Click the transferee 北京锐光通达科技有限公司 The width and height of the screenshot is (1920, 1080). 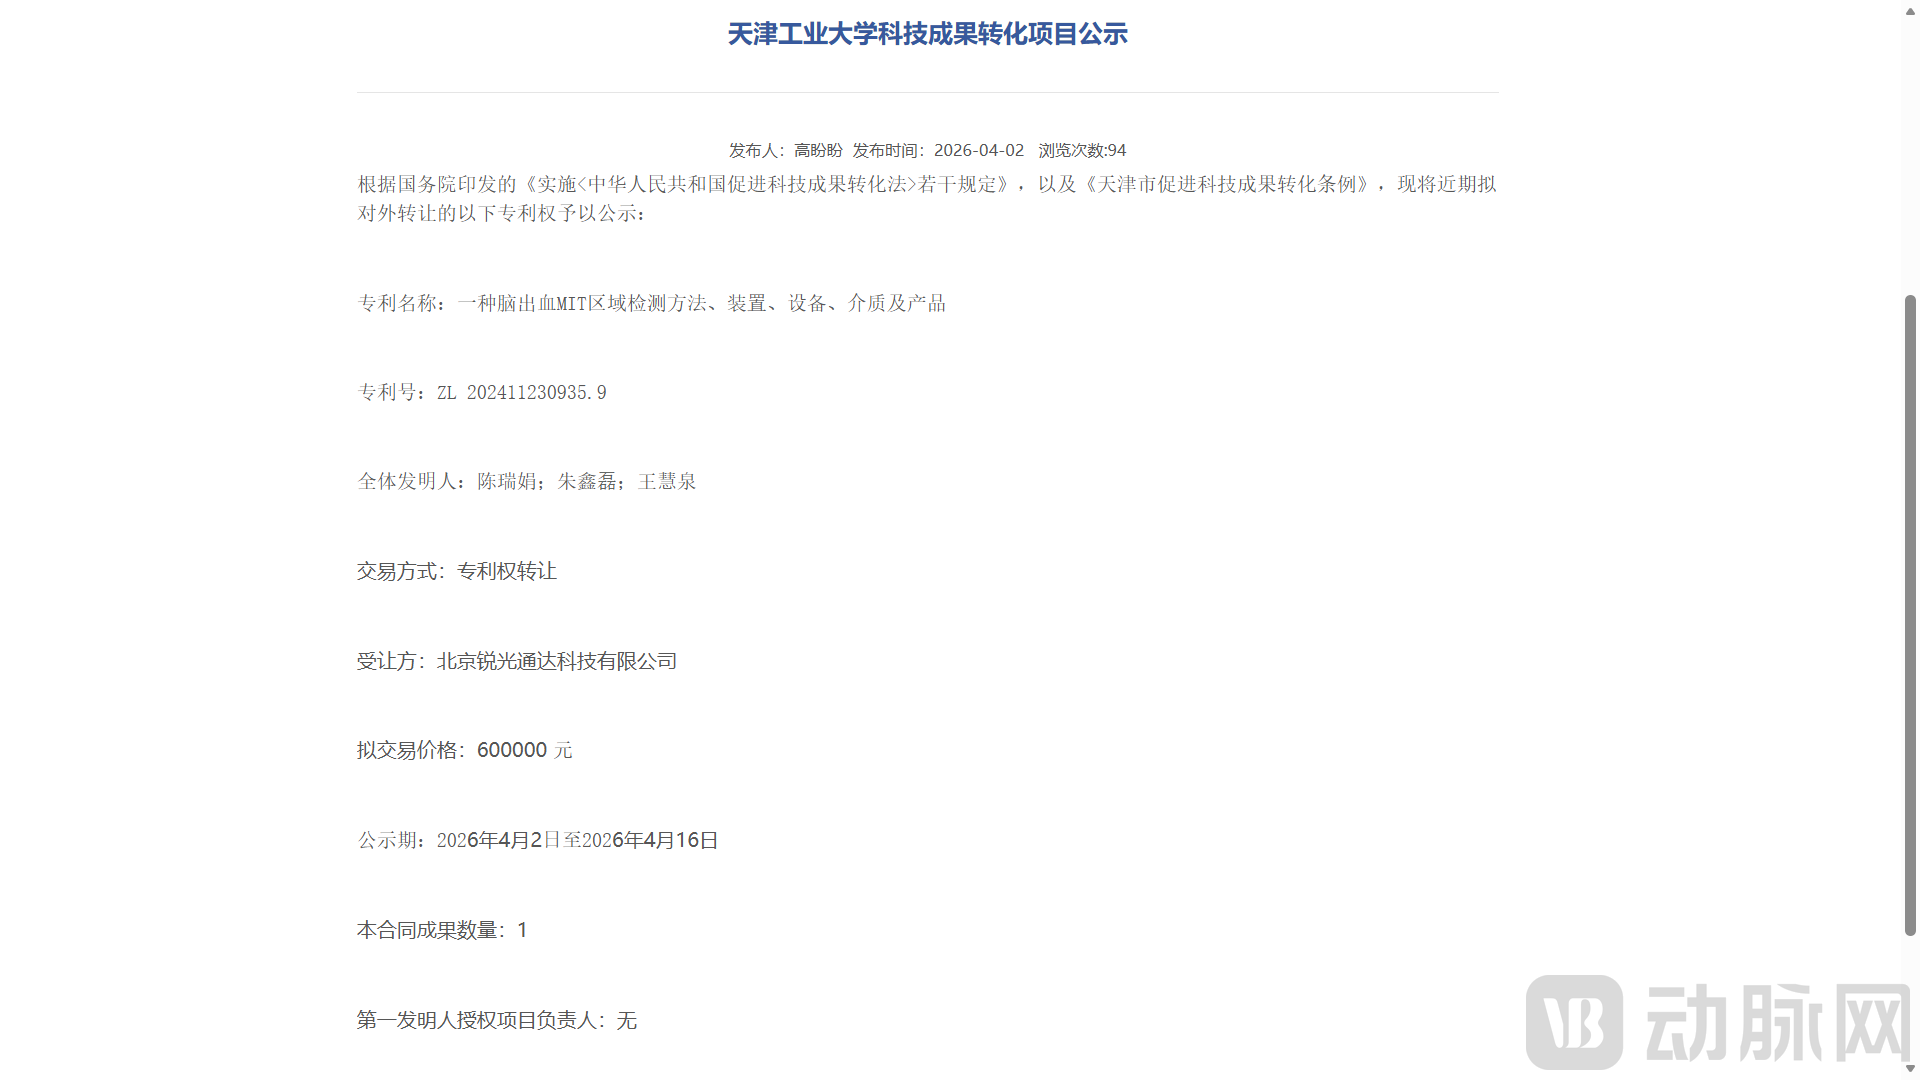tap(556, 661)
